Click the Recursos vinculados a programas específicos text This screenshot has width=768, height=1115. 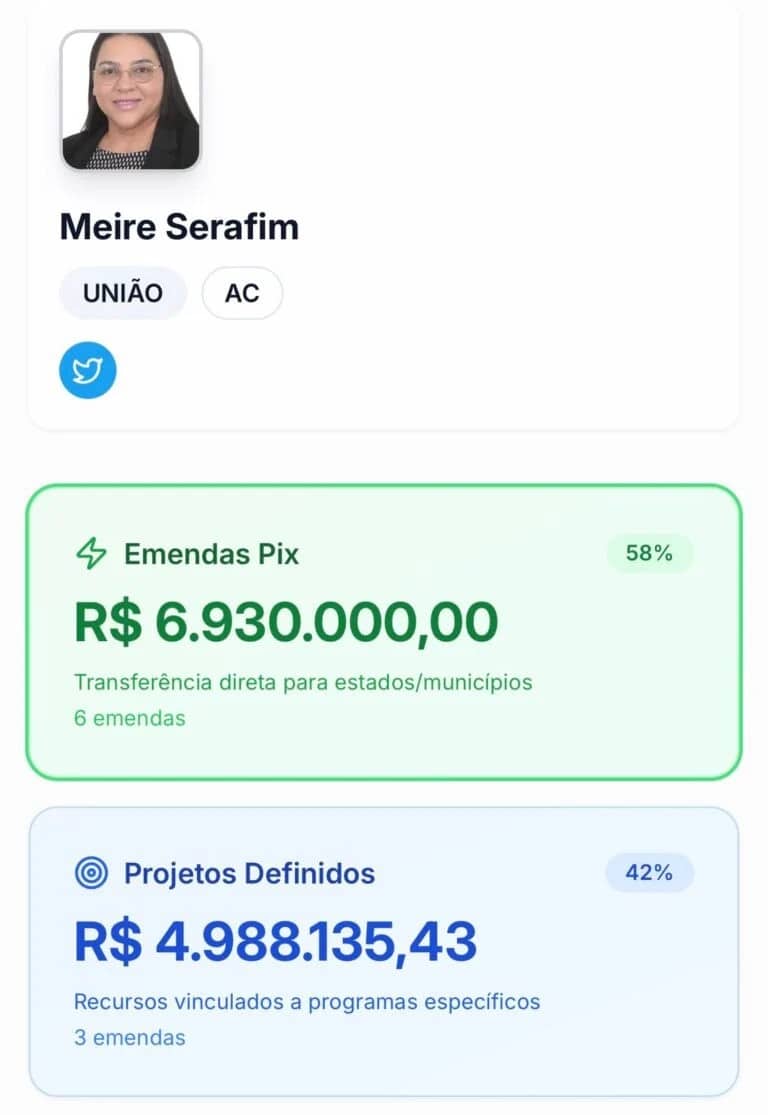click(307, 1001)
